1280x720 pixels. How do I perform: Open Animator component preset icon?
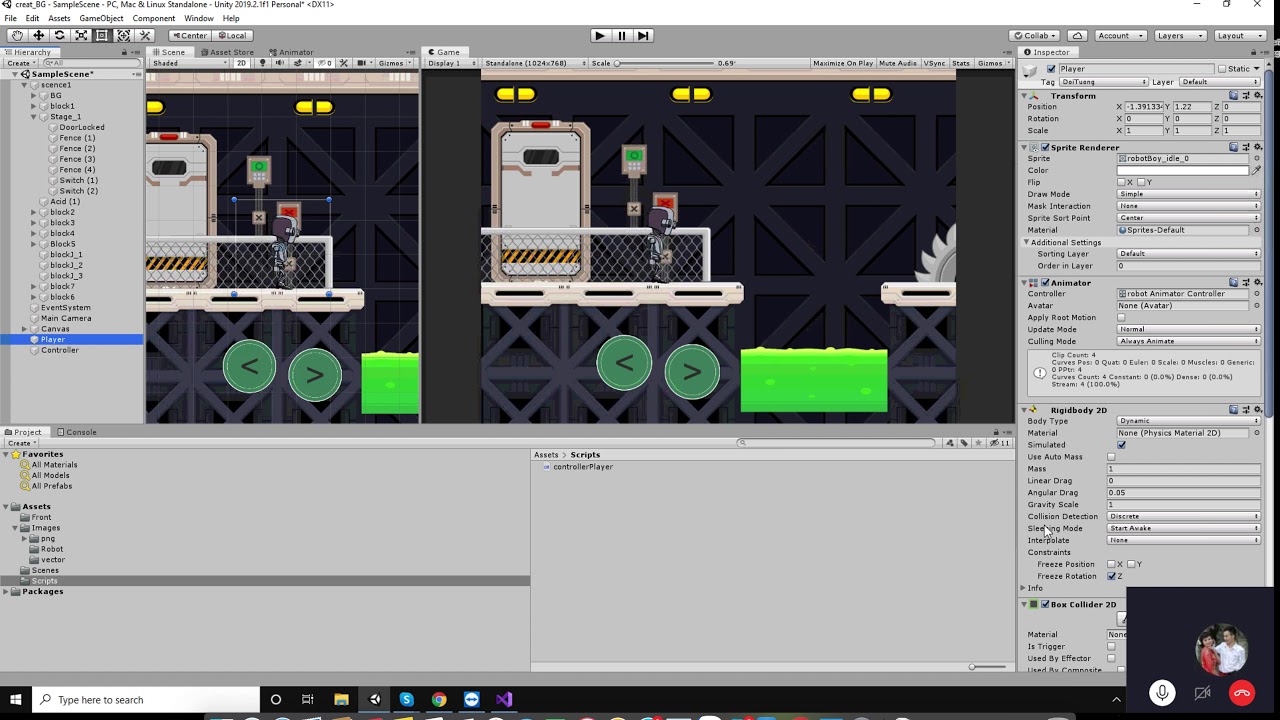(1246, 283)
